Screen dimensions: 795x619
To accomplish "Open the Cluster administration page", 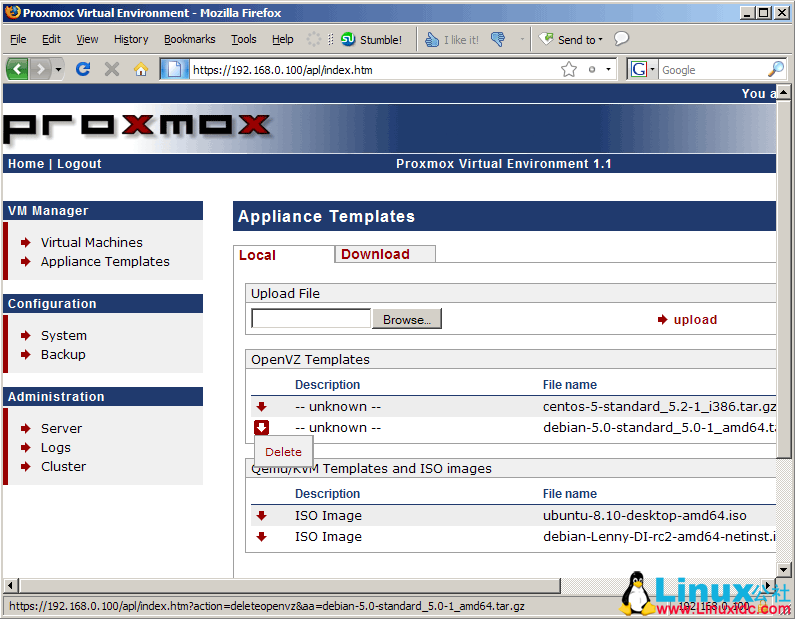I will [63, 466].
